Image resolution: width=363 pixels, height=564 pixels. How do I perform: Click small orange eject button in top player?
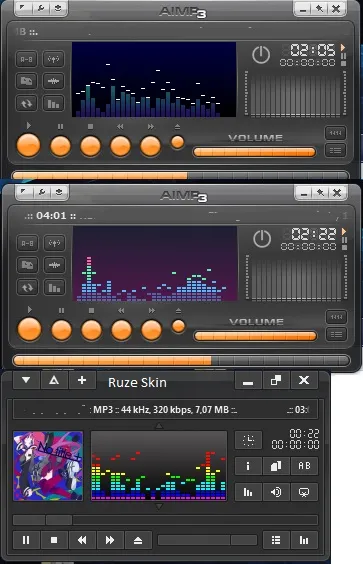[x=177, y=142]
